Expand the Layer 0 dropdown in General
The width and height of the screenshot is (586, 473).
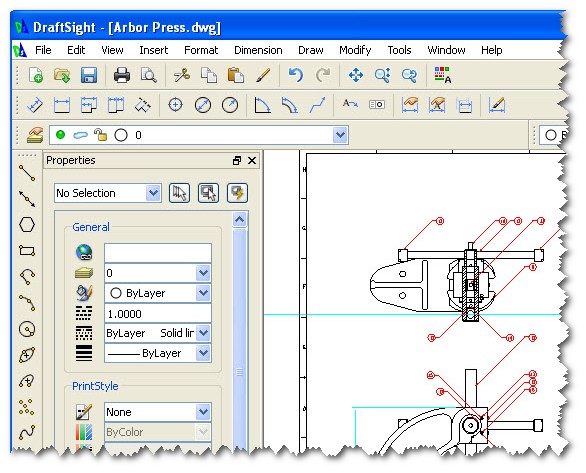[203, 273]
